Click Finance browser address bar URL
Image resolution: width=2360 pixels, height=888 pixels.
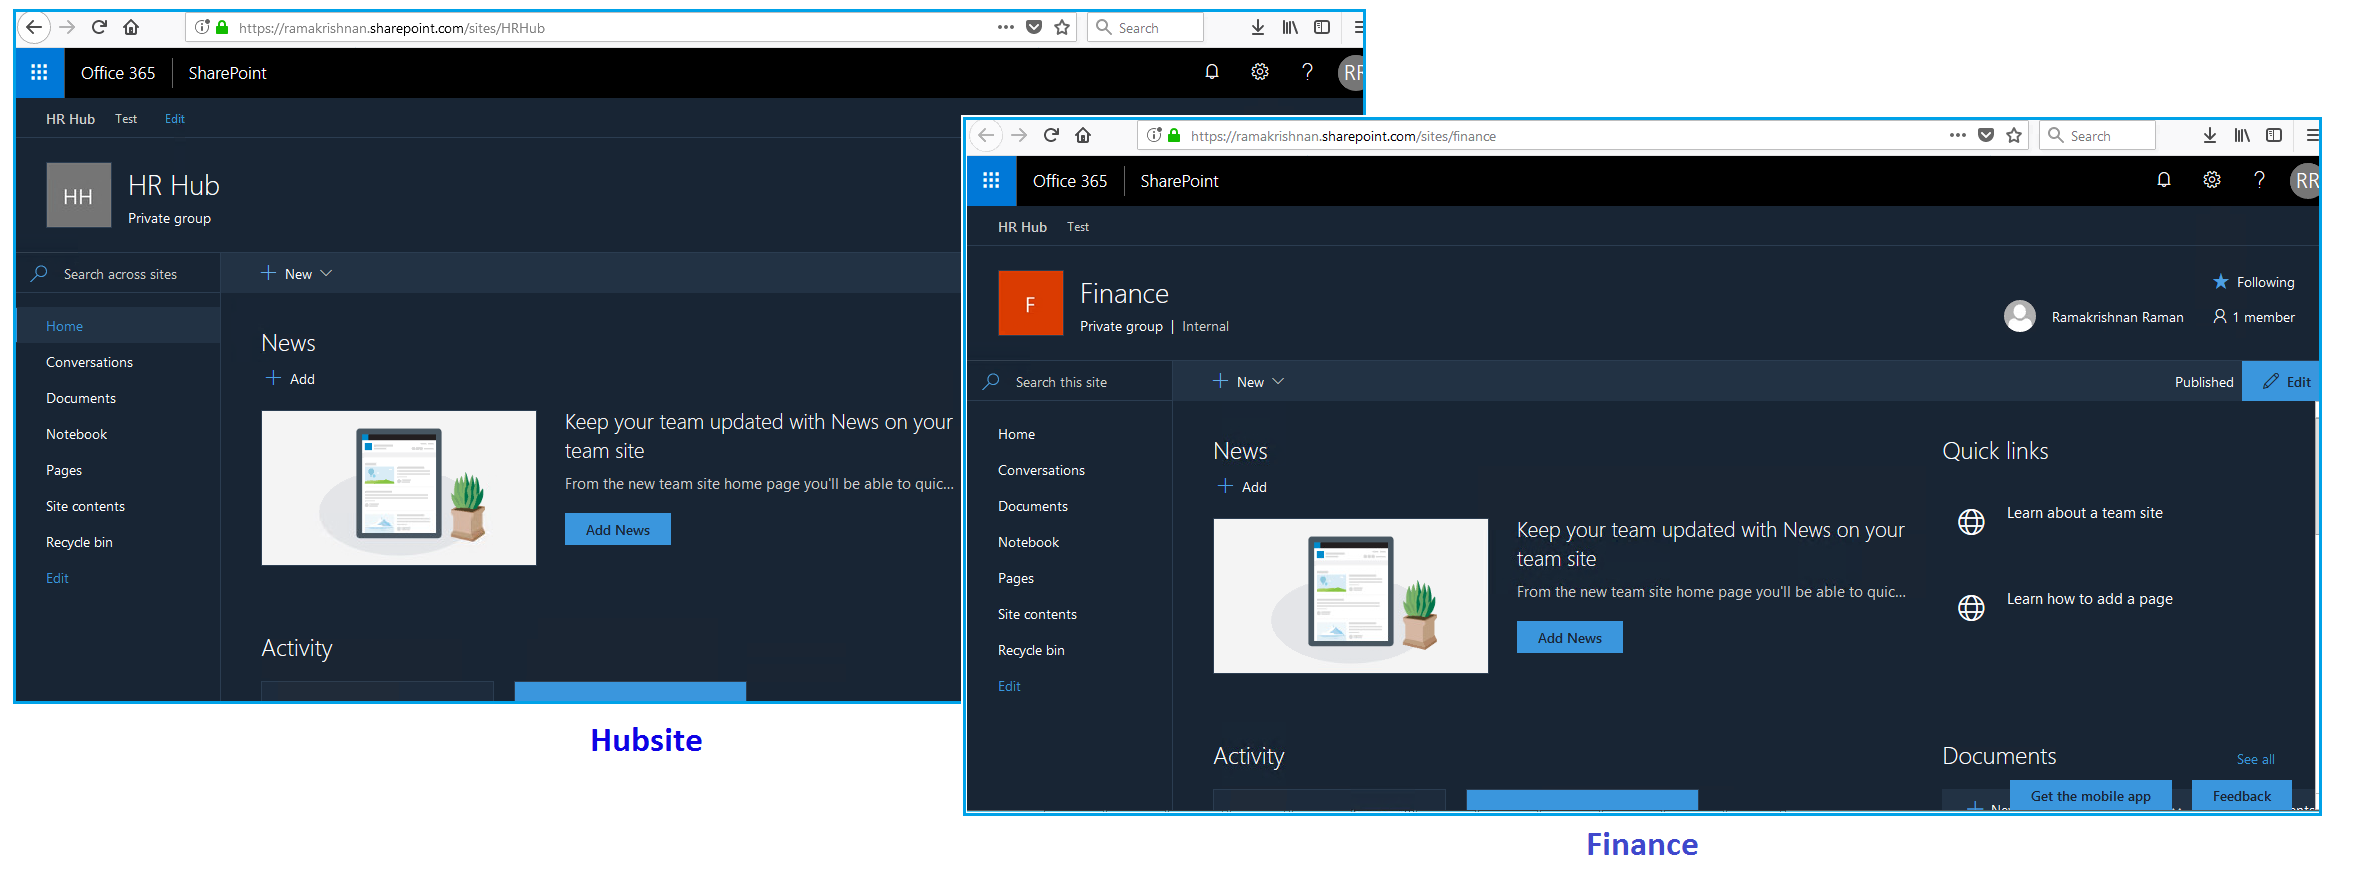[1343, 136]
